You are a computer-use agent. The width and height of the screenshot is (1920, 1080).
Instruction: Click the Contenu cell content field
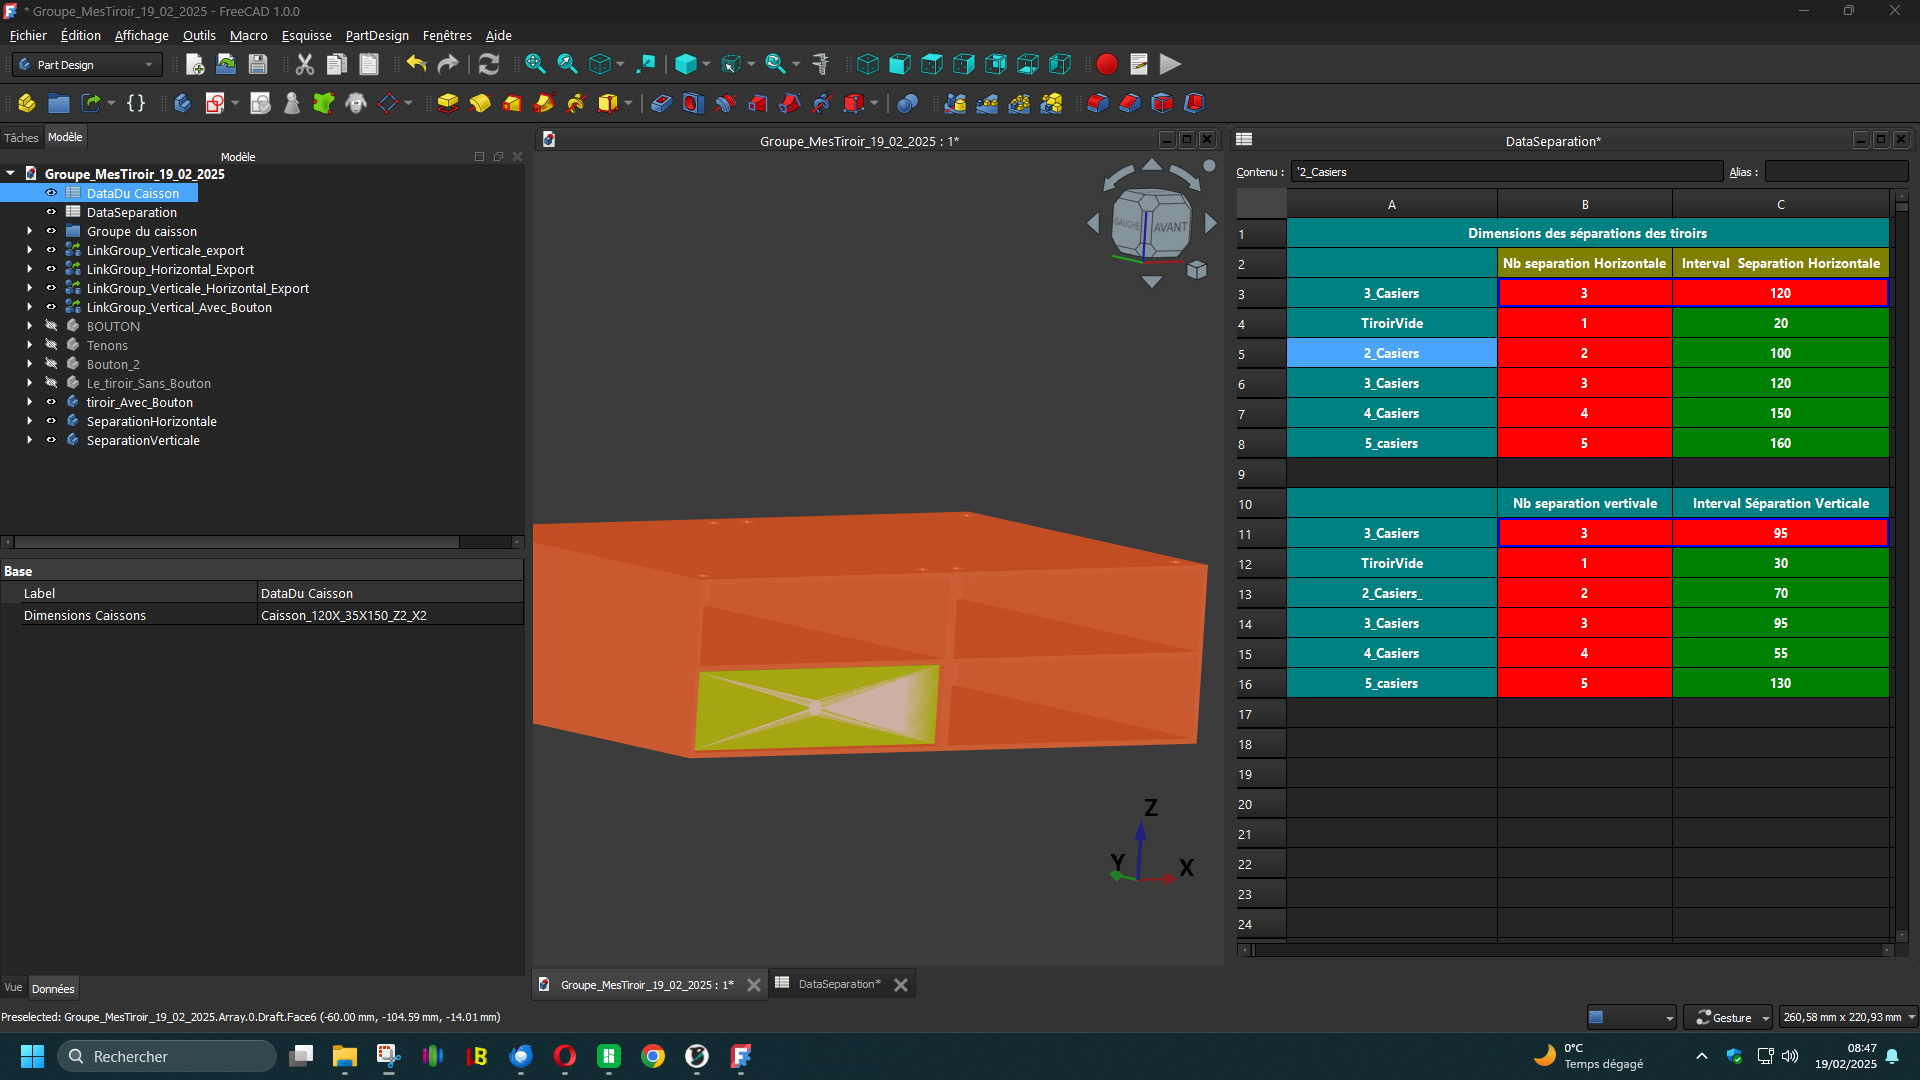(1506, 172)
